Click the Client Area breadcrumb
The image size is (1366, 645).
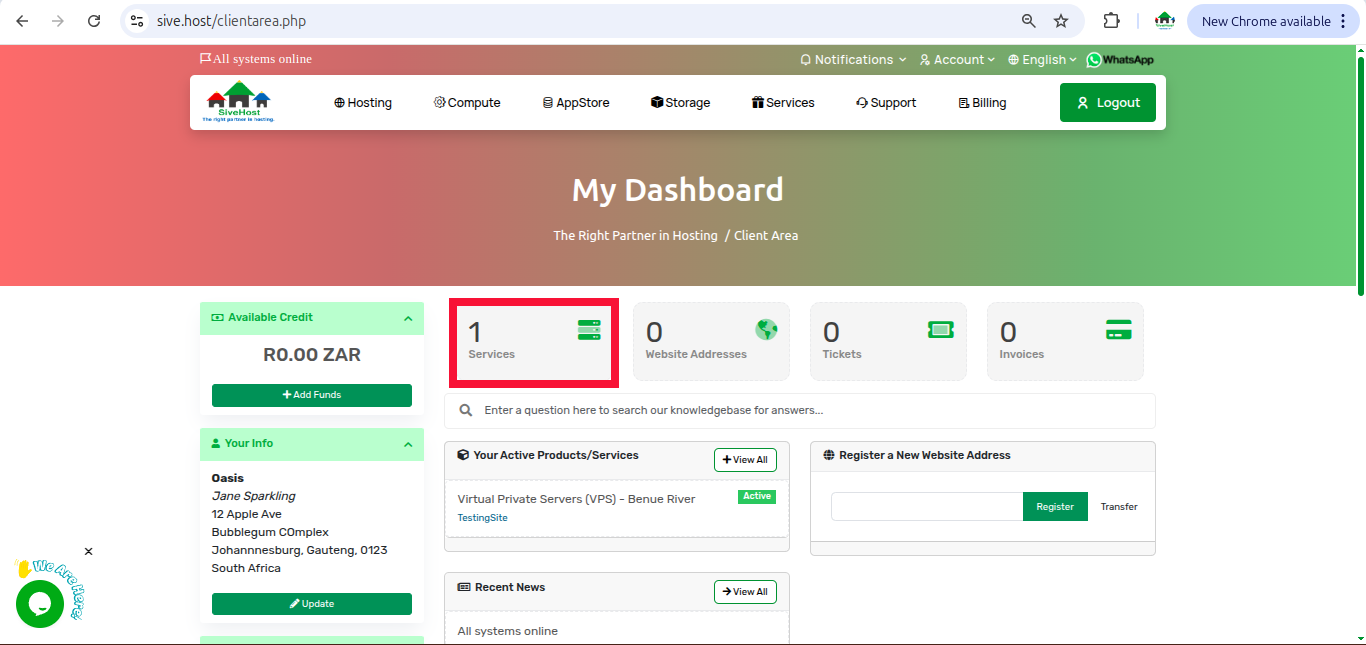coord(766,236)
